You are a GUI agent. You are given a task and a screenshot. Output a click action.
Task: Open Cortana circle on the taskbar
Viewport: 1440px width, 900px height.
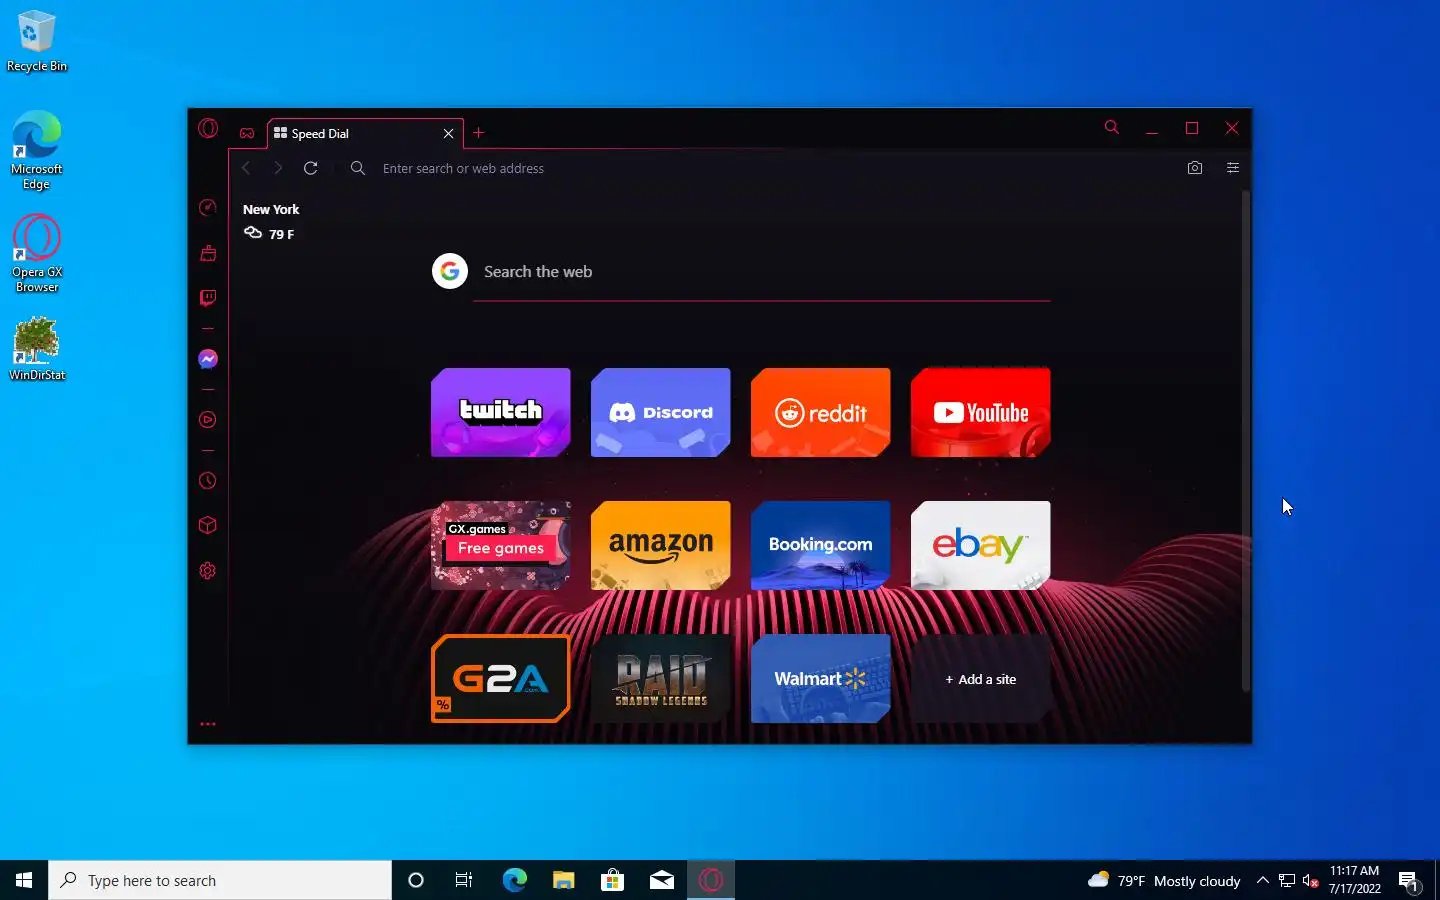pyautogui.click(x=416, y=880)
